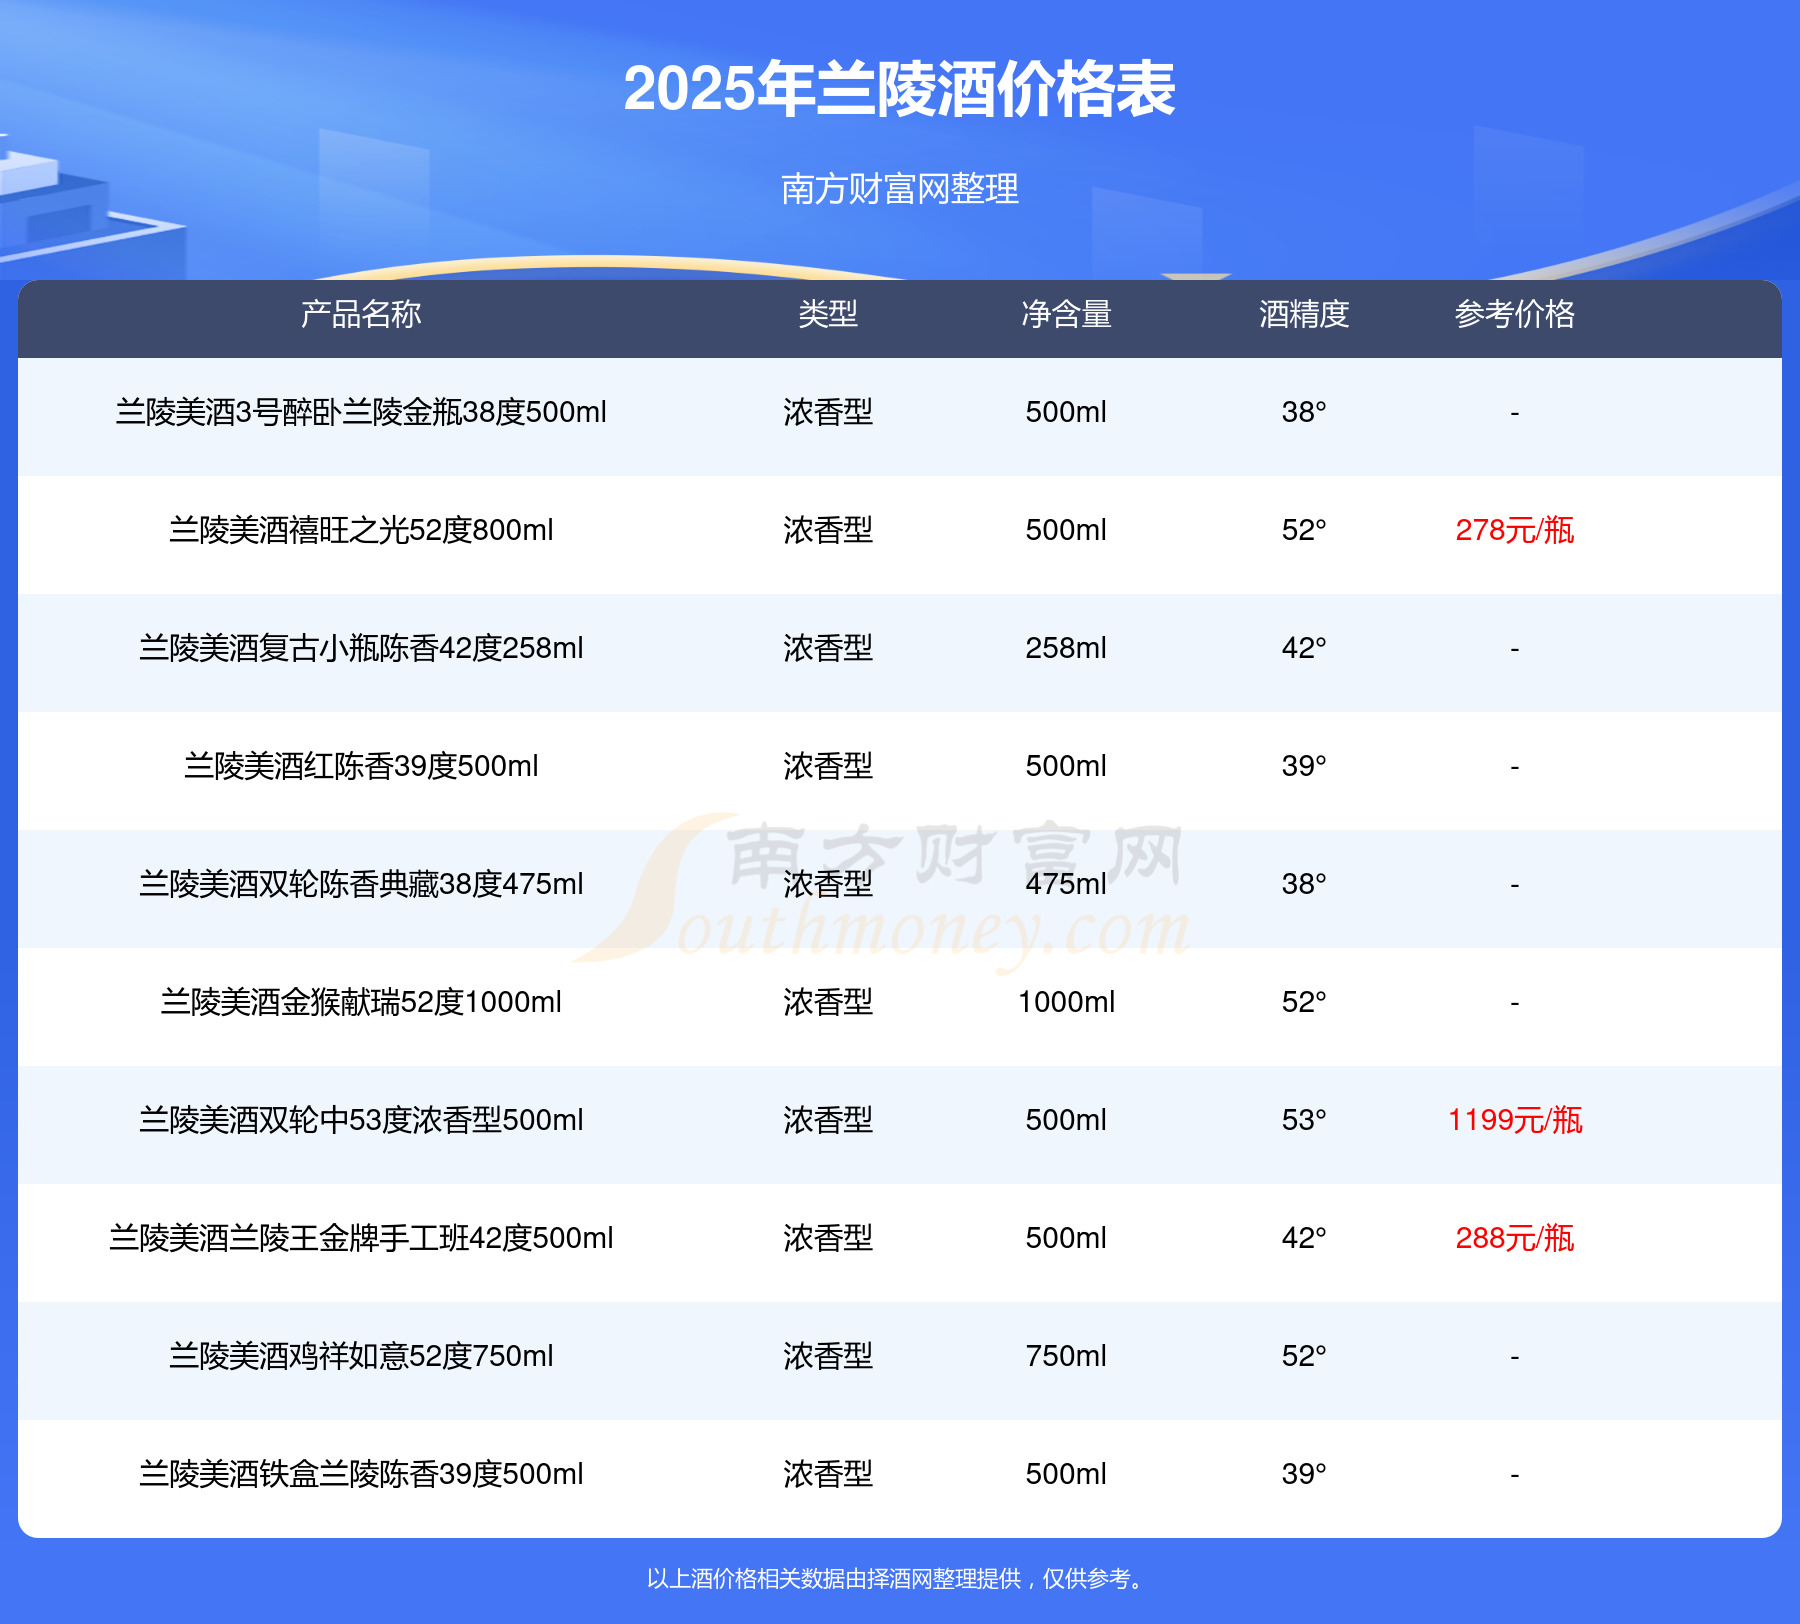Click 52° in the 鸡祥如意 row
Viewport: 1800px width, 1624px height.
[x=1304, y=1356]
